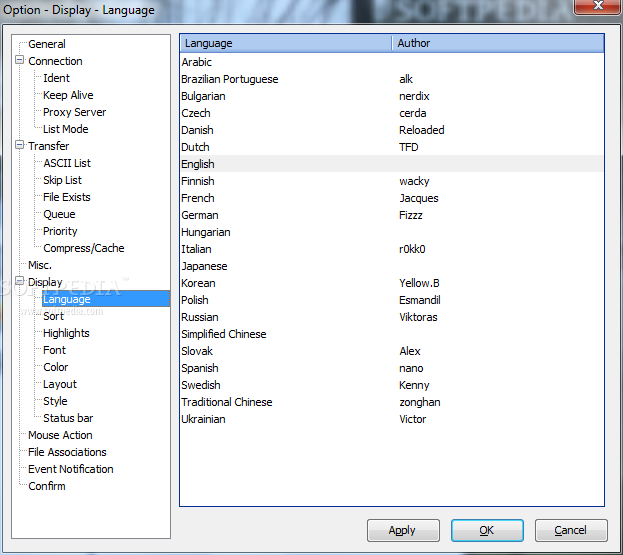Select Polish language entry

pos(391,300)
